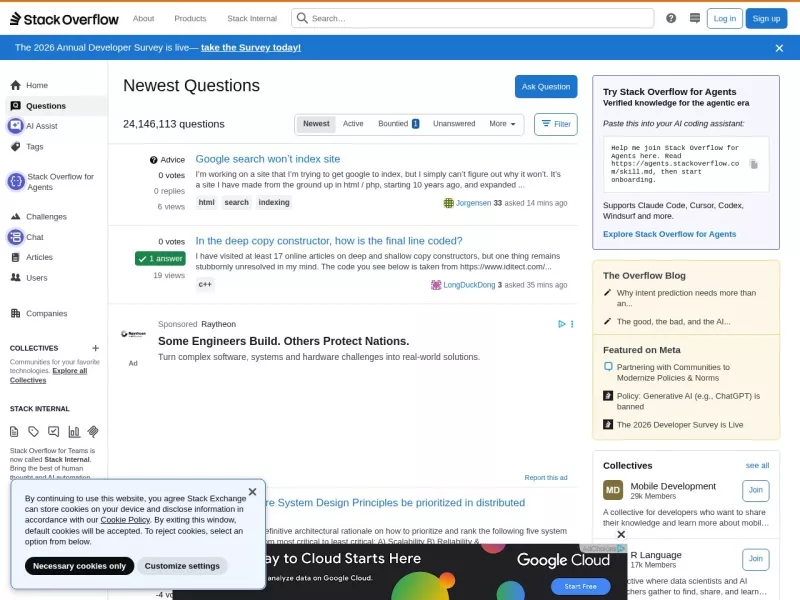This screenshot has width=800, height=600.
Task: Switch to the Unanswered tab
Action: tap(454, 124)
